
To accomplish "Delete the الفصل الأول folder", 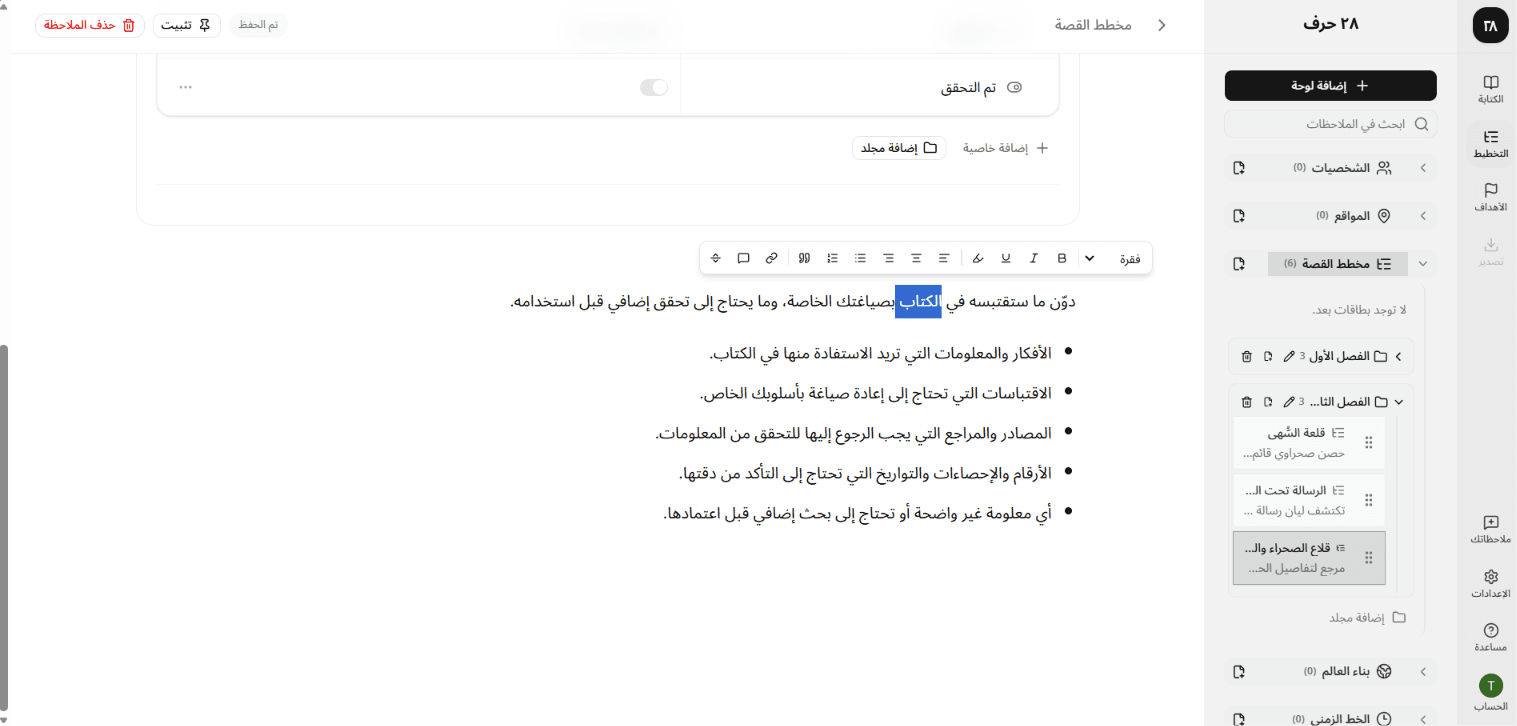I will click(x=1246, y=356).
